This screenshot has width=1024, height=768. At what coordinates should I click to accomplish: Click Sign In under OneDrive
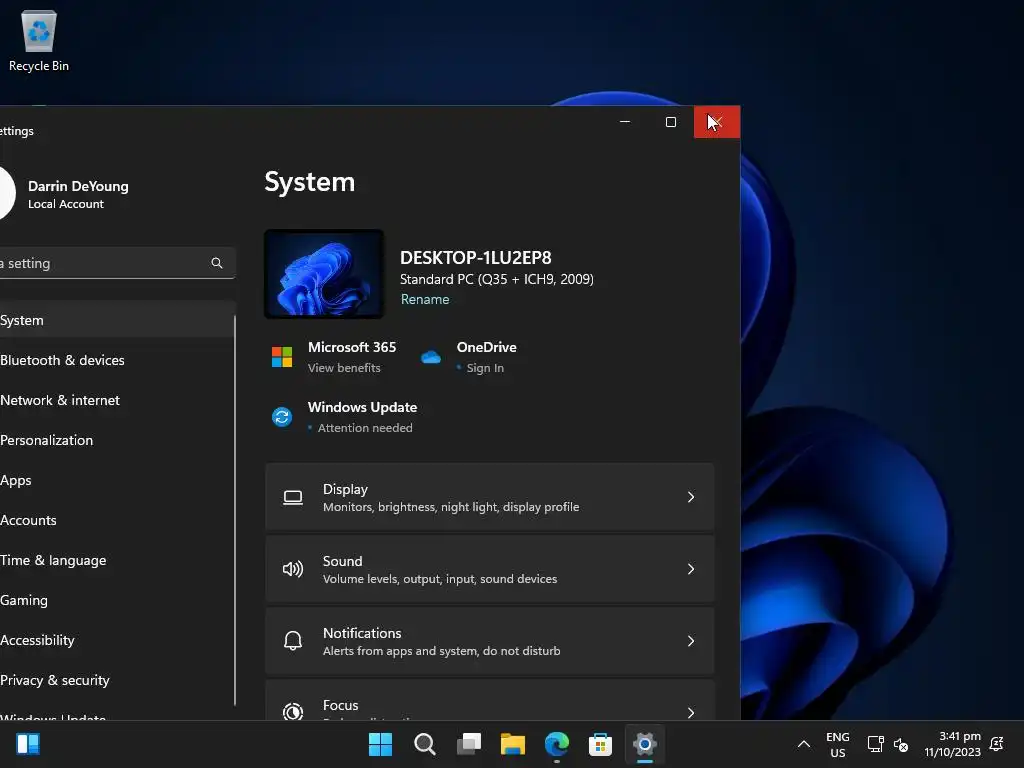(x=485, y=368)
